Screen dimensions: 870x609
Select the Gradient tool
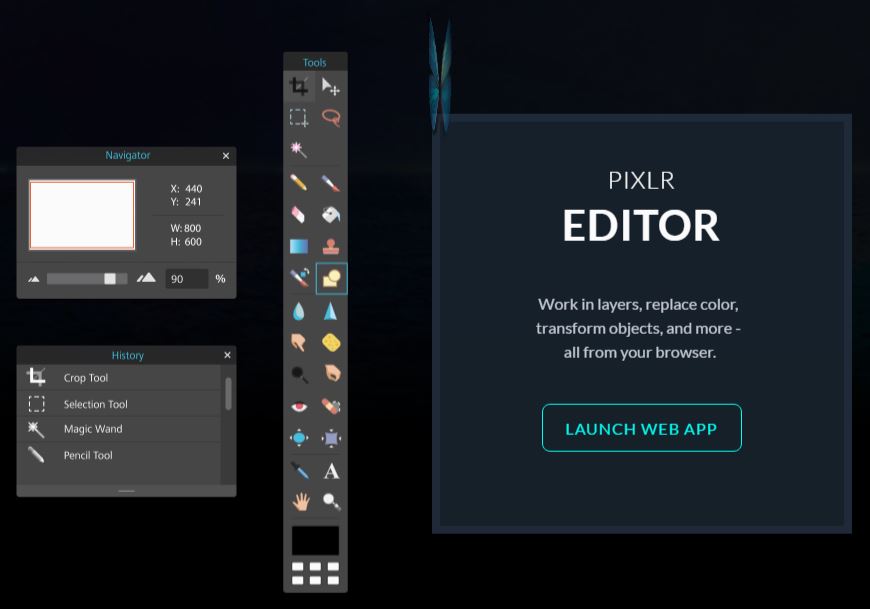coord(299,246)
